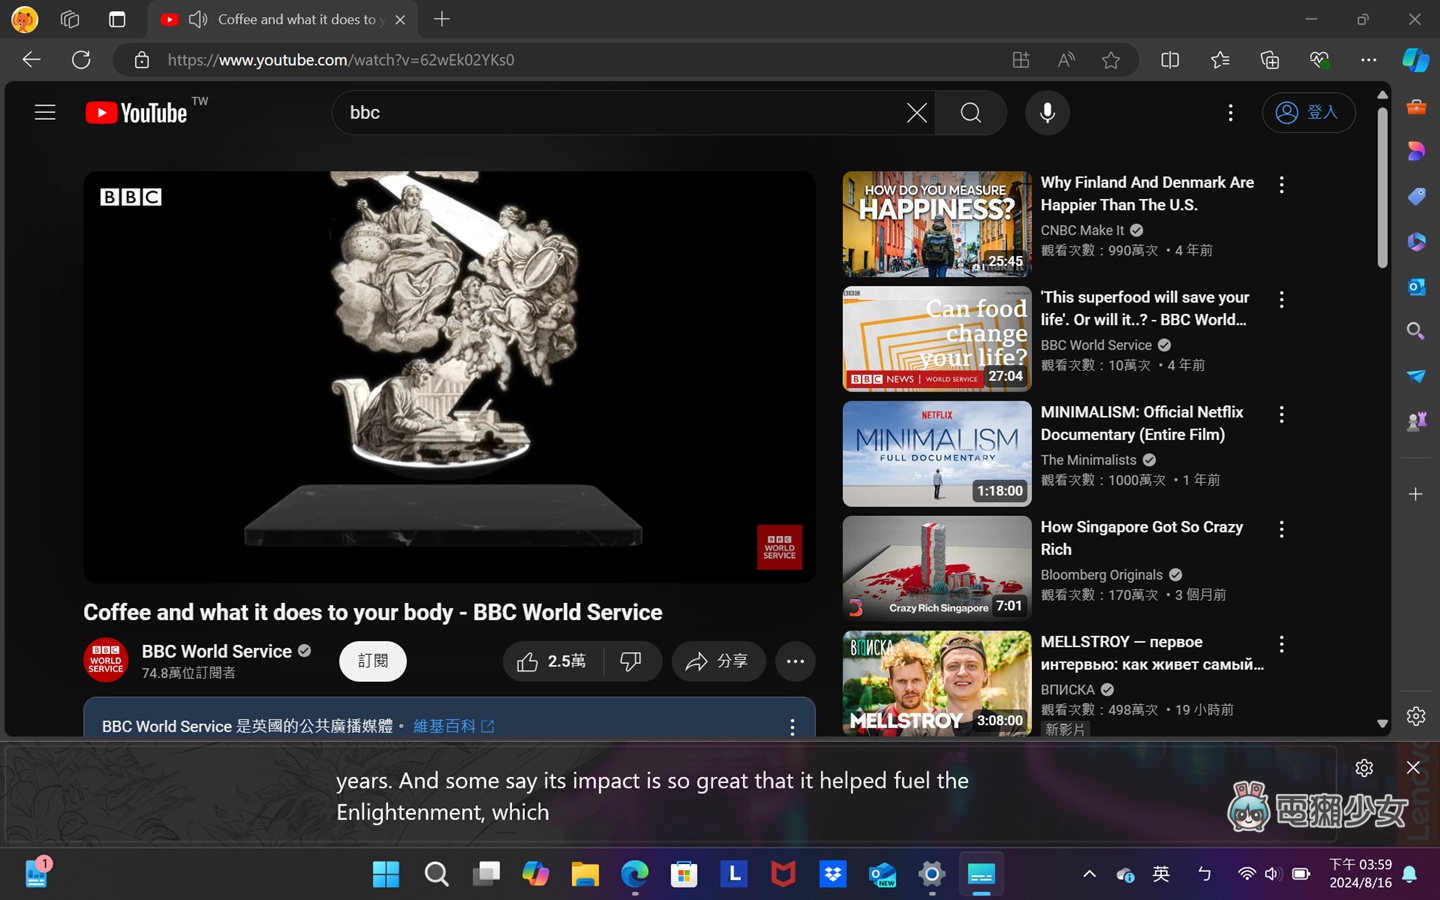The width and height of the screenshot is (1440, 900).
Task: Open menu for the MINIMALISM documentary
Action: 1281,414
